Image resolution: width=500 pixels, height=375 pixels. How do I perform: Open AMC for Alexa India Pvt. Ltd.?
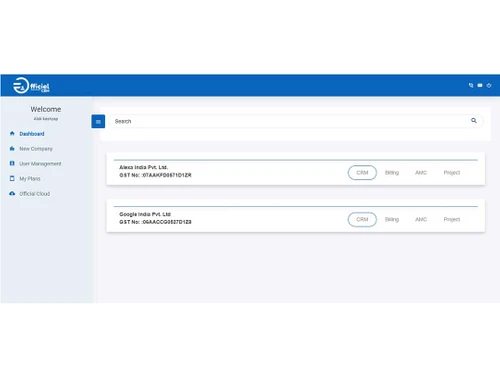pyautogui.click(x=421, y=173)
